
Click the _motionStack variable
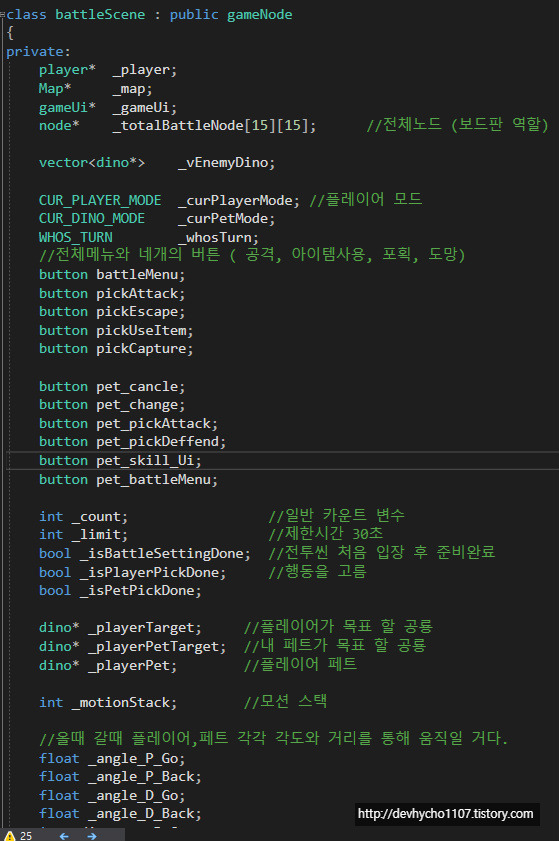click(124, 703)
